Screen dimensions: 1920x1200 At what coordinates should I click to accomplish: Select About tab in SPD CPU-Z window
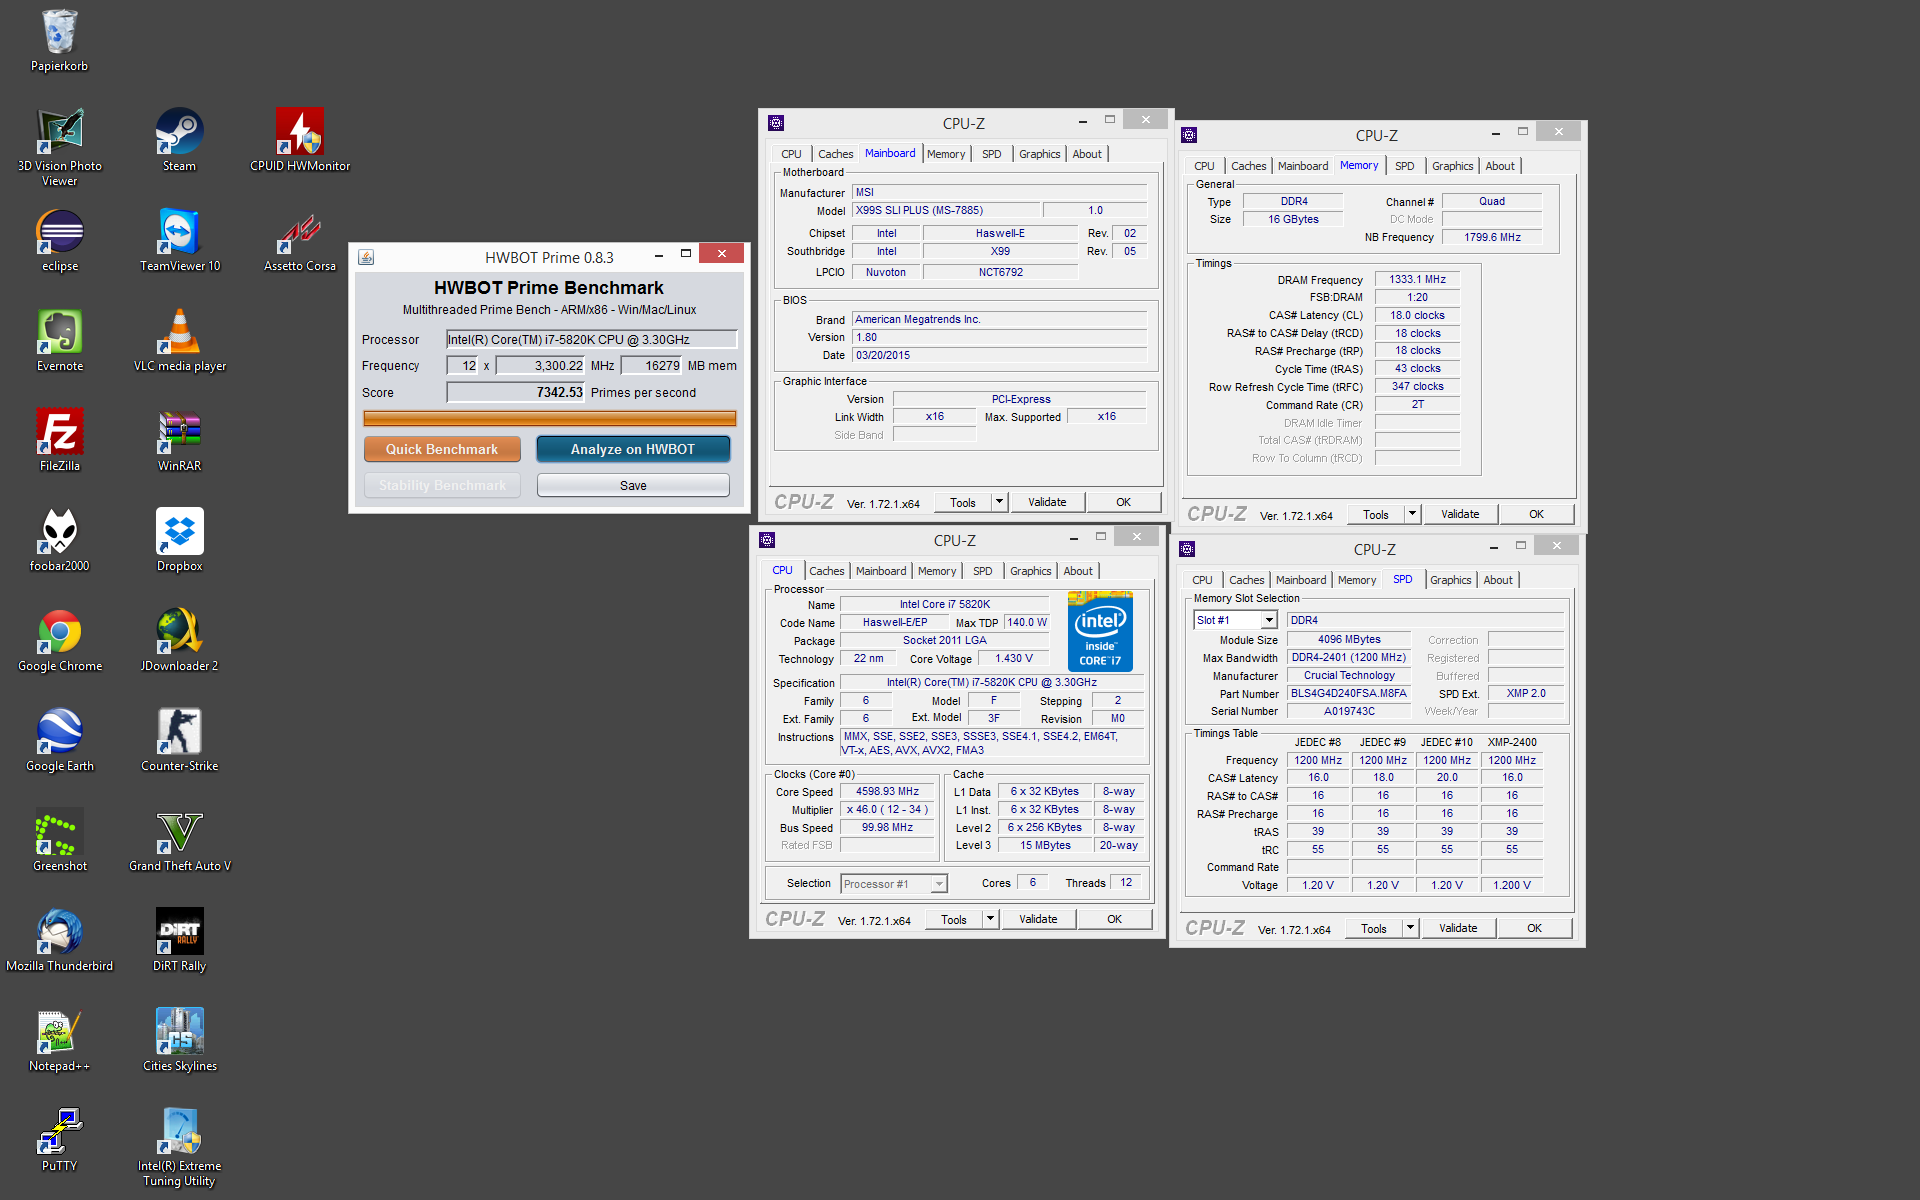click(x=1497, y=580)
